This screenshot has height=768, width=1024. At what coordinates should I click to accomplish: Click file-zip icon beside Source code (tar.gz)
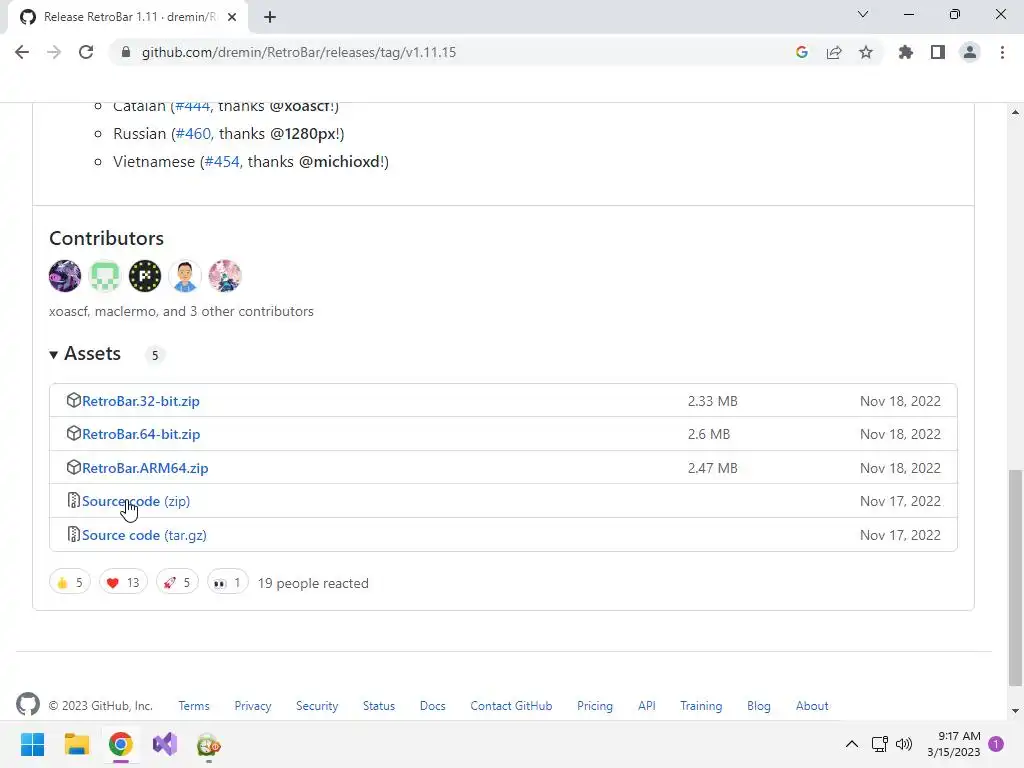click(74, 534)
